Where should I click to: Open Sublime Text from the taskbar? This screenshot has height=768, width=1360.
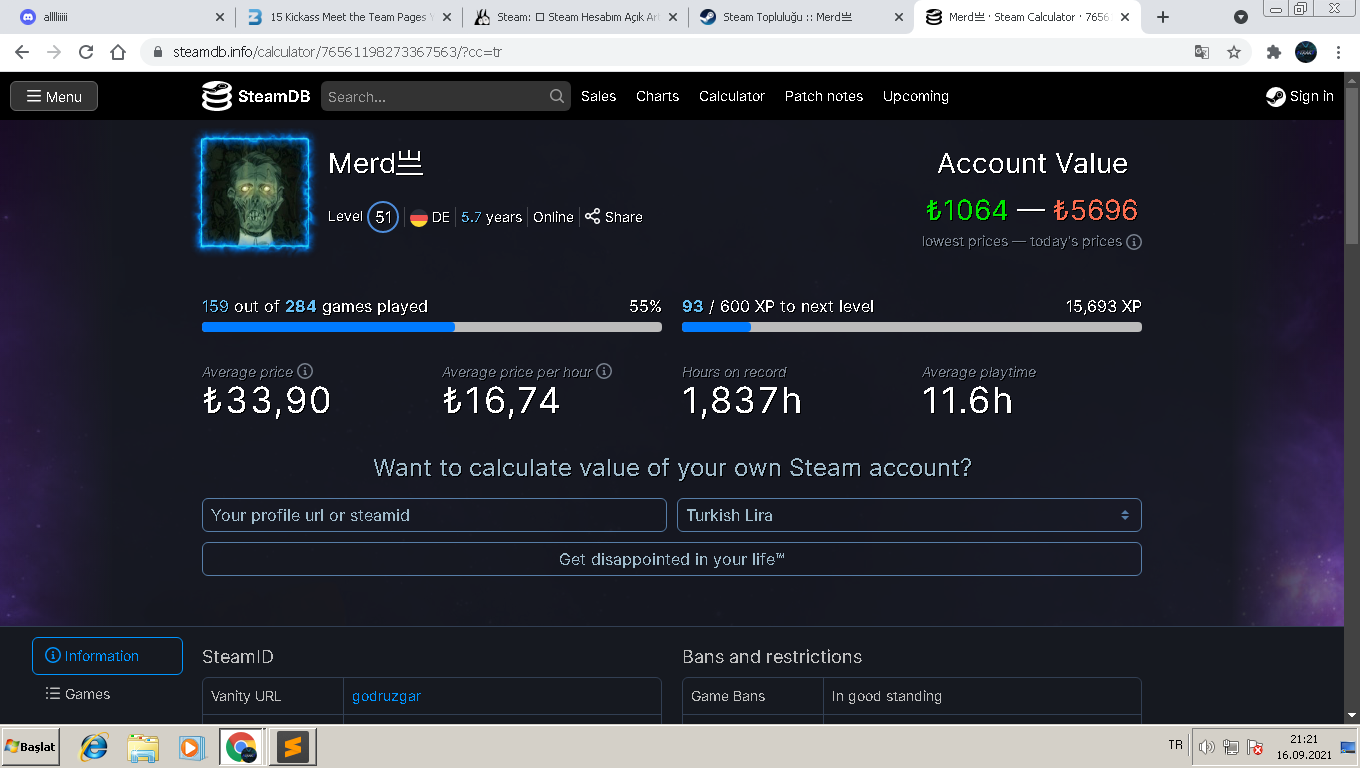pos(292,747)
